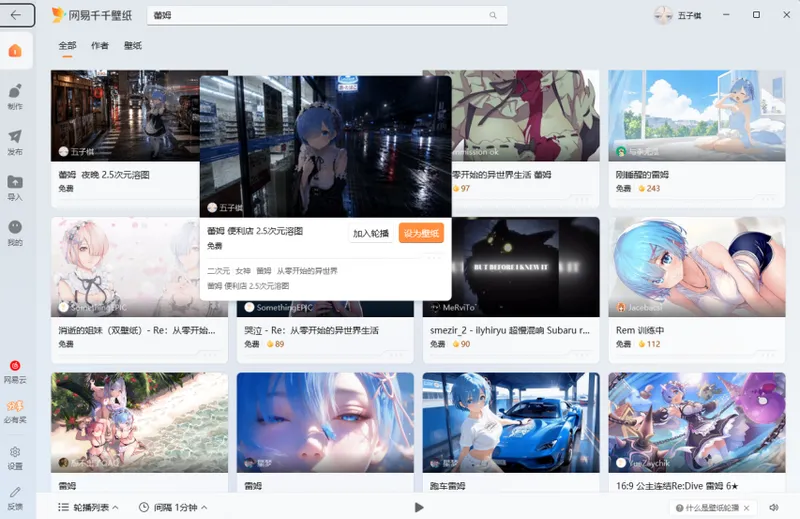Go back with the arrow button

[x=16, y=15]
